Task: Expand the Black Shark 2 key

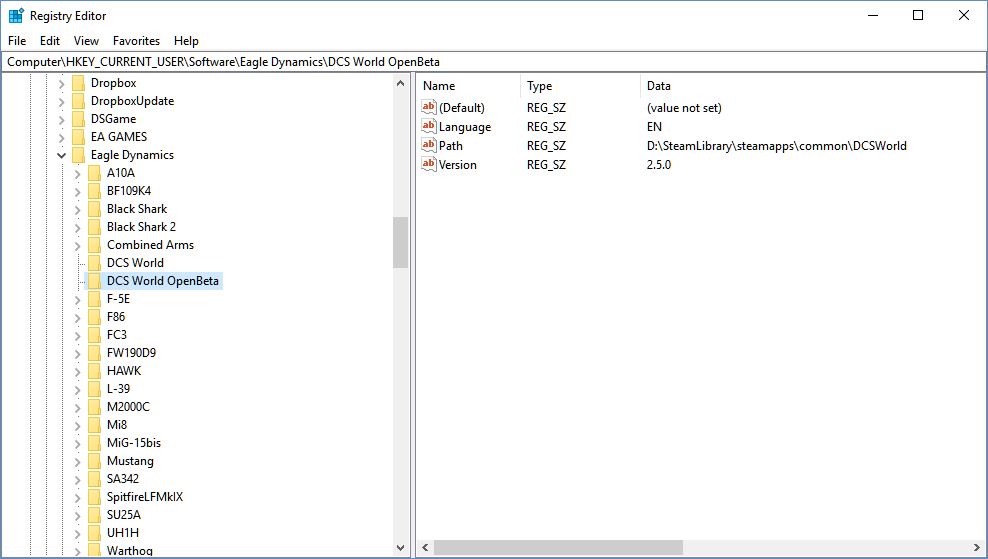Action: coord(78,228)
